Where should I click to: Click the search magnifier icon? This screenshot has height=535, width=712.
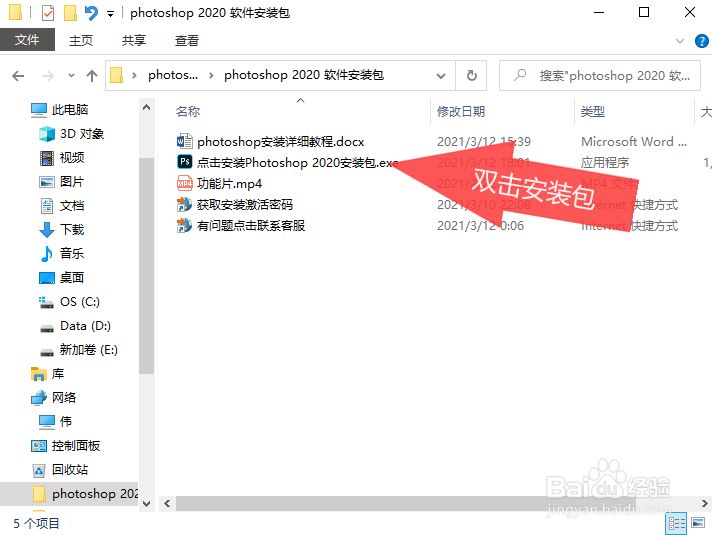pyautogui.click(x=520, y=75)
